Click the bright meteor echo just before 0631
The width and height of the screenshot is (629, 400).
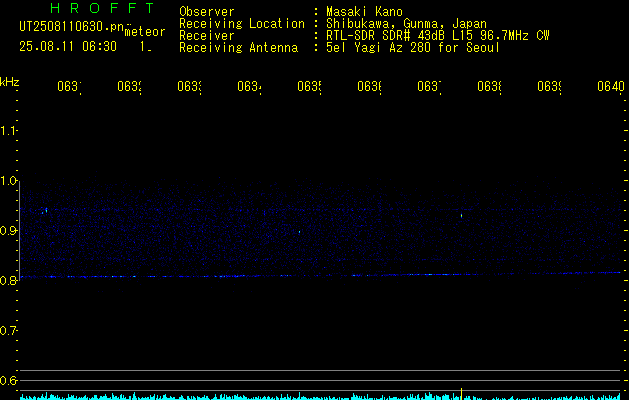46,210
